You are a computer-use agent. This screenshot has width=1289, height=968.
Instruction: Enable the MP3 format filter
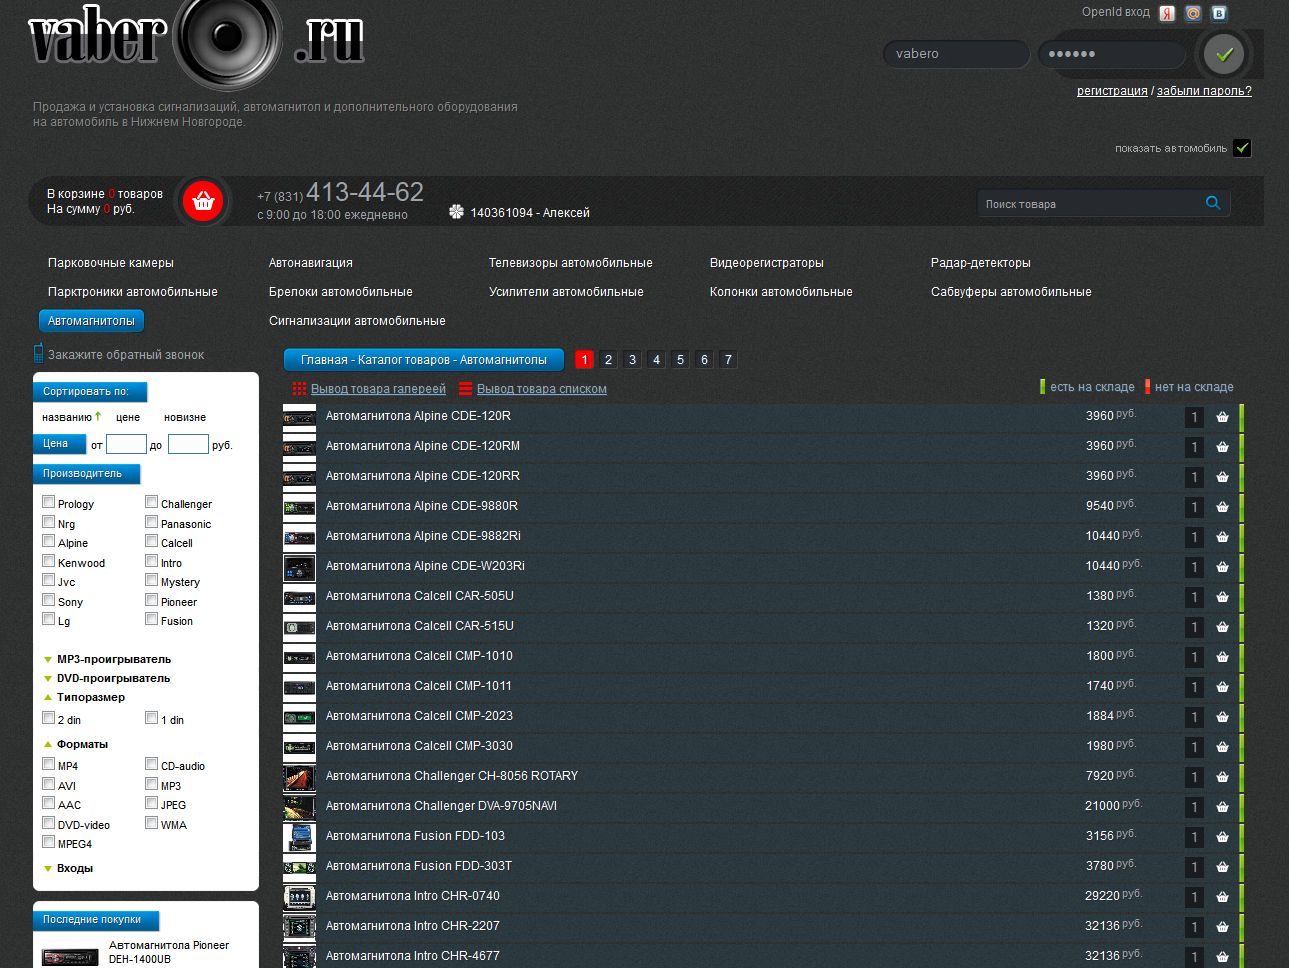click(x=151, y=784)
